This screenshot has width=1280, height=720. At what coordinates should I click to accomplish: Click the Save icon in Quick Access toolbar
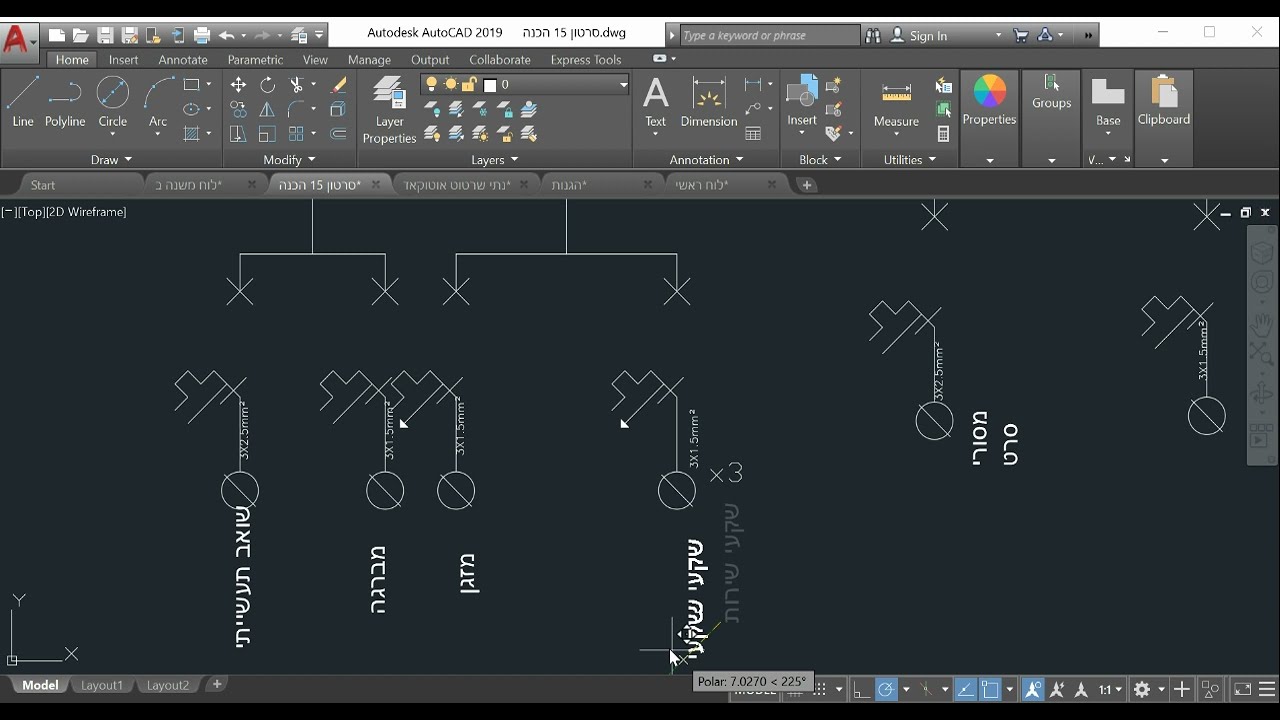pos(105,35)
